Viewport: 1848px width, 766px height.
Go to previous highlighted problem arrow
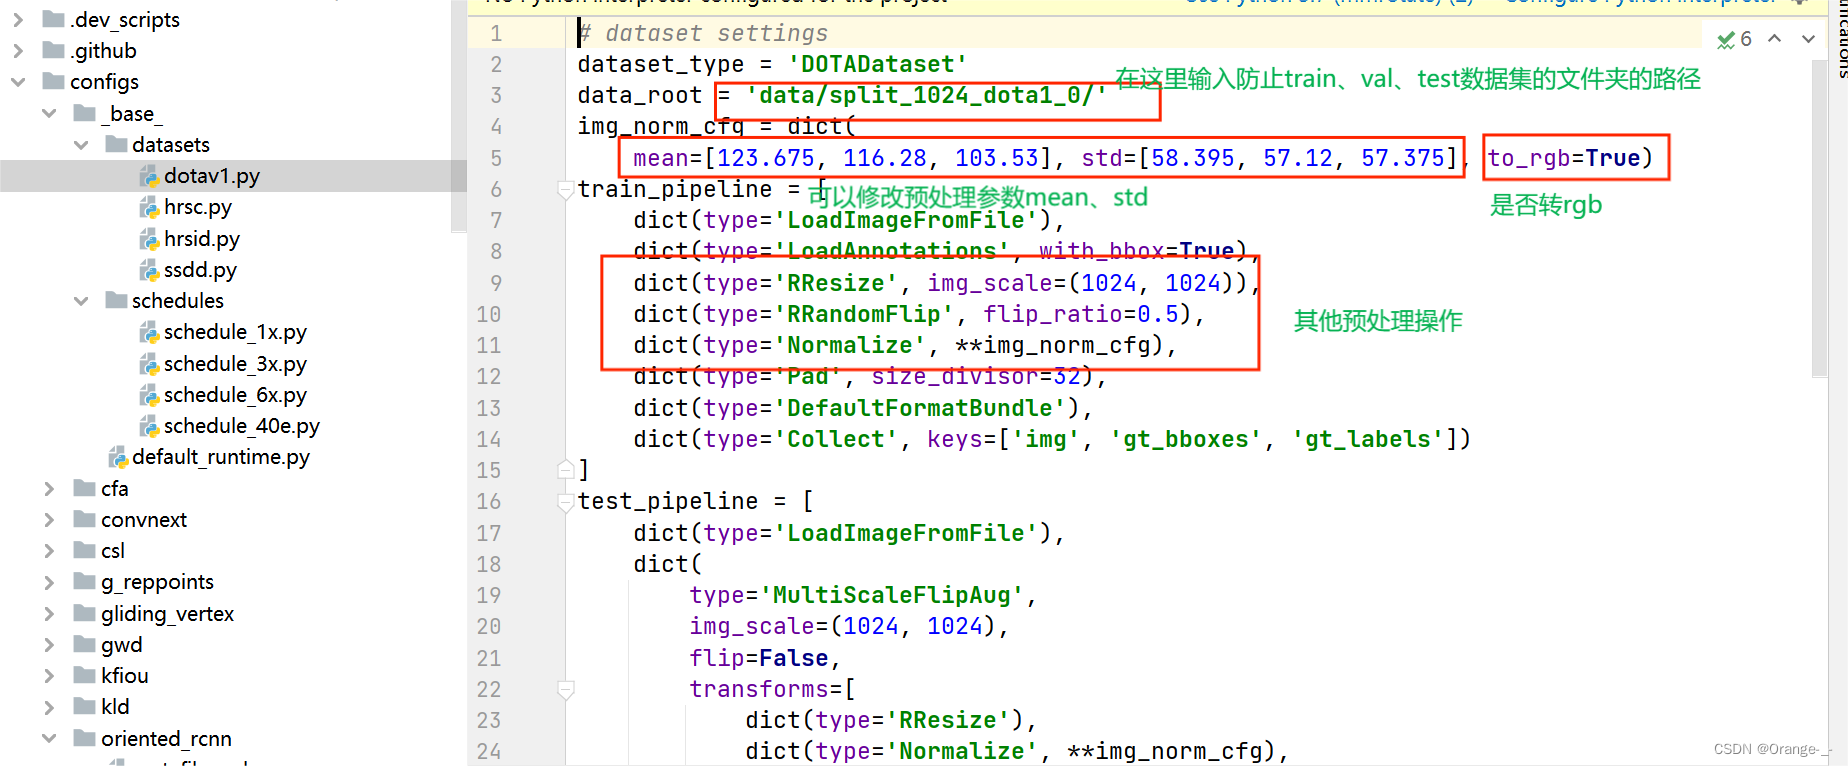point(1775,39)
